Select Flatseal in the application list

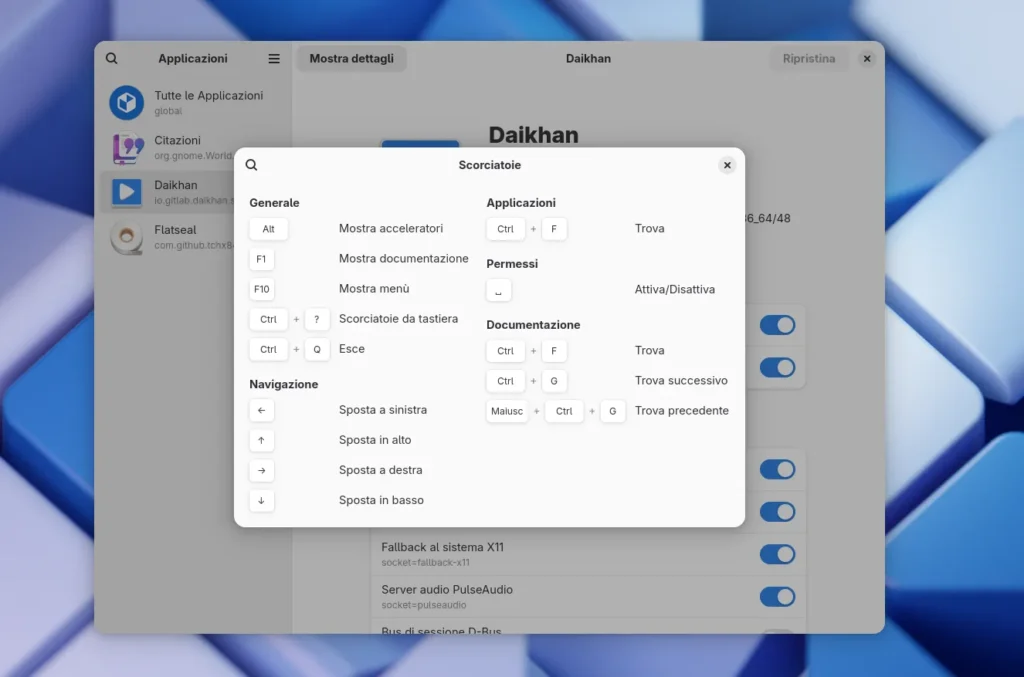click(x=193, y=237)
